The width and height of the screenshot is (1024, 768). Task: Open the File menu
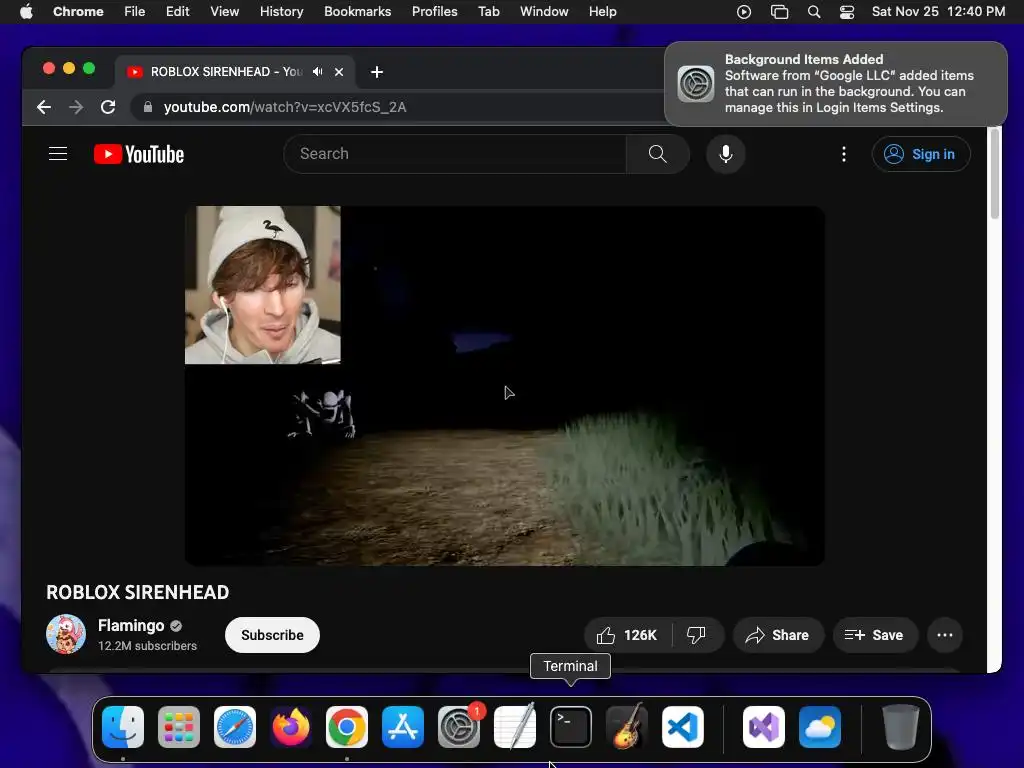tap(135, 12)
